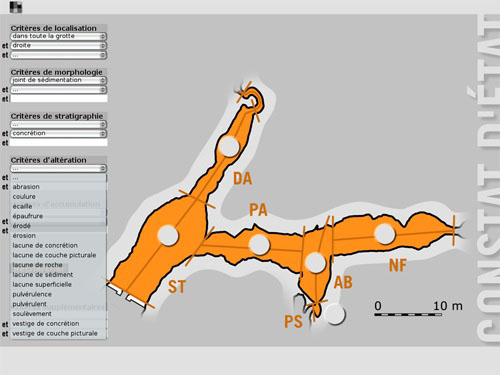The image size is (500, 375).
Task: Click the ST zone label on map
Action: pos(177,287)
